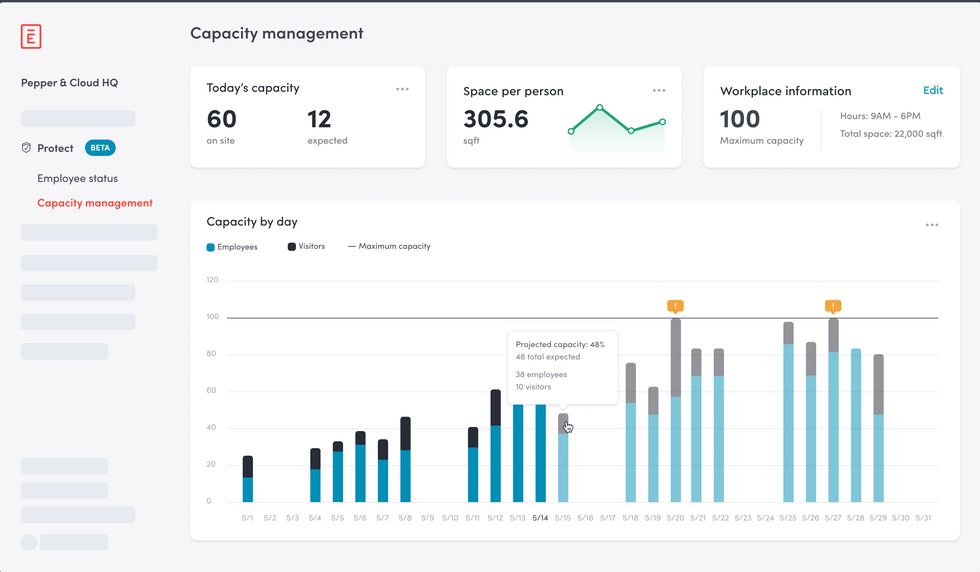This screenshot has height=572, width=980.
Task: Click Edit in Workplace information
Action: click(x=933, y=90)
